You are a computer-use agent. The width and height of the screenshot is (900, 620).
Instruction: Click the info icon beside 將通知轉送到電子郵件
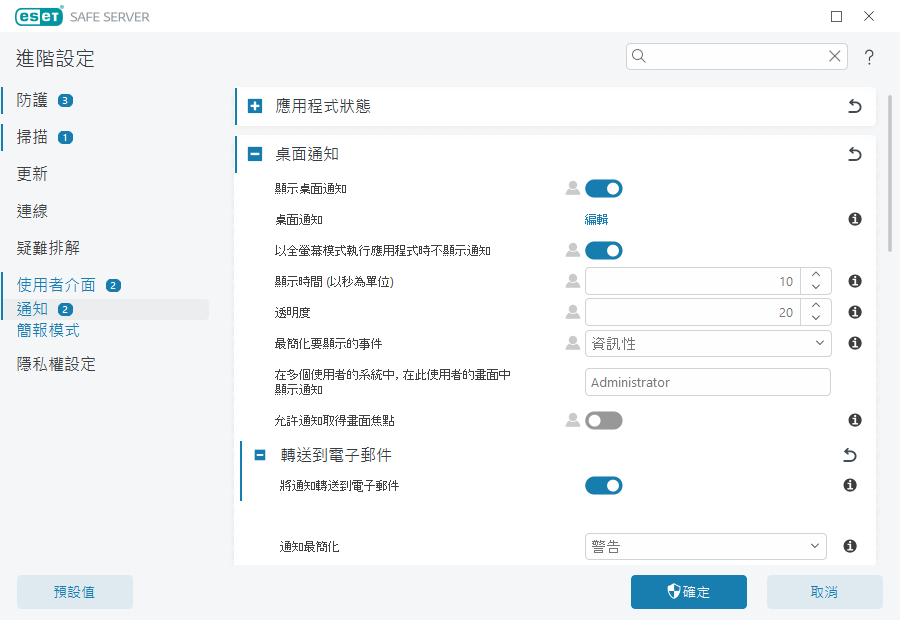point(849,485)
